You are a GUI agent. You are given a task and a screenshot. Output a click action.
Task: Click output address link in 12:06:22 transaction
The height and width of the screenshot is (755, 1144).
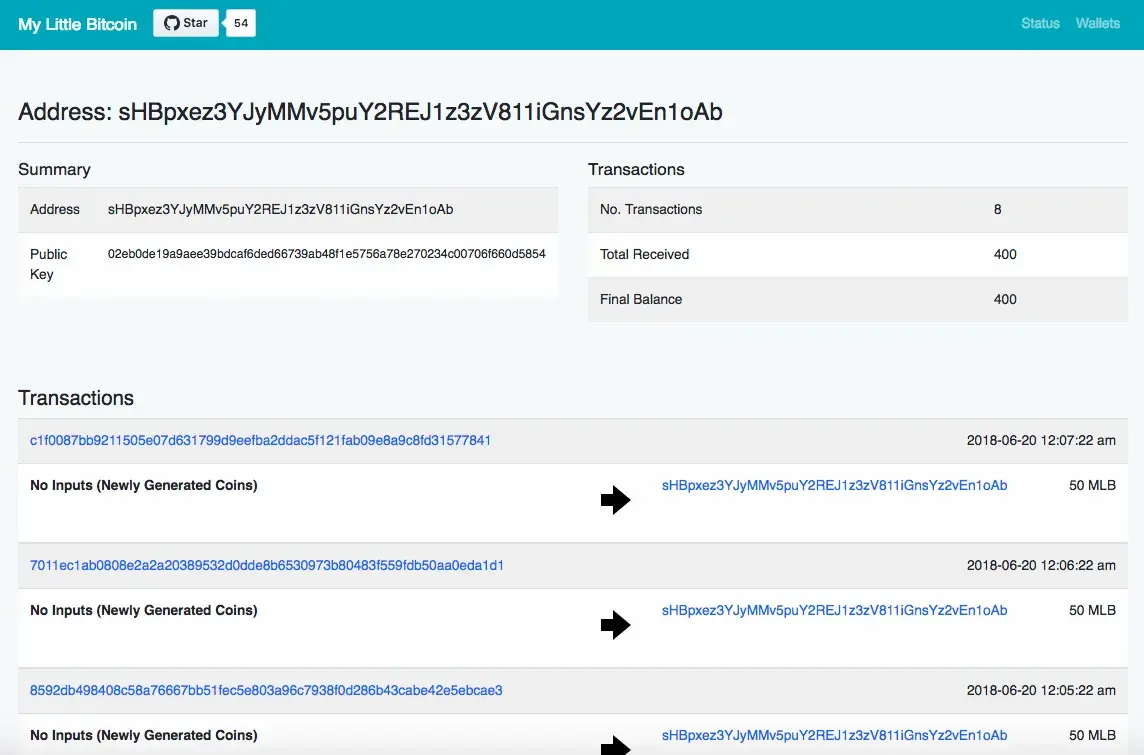point(835,610)
